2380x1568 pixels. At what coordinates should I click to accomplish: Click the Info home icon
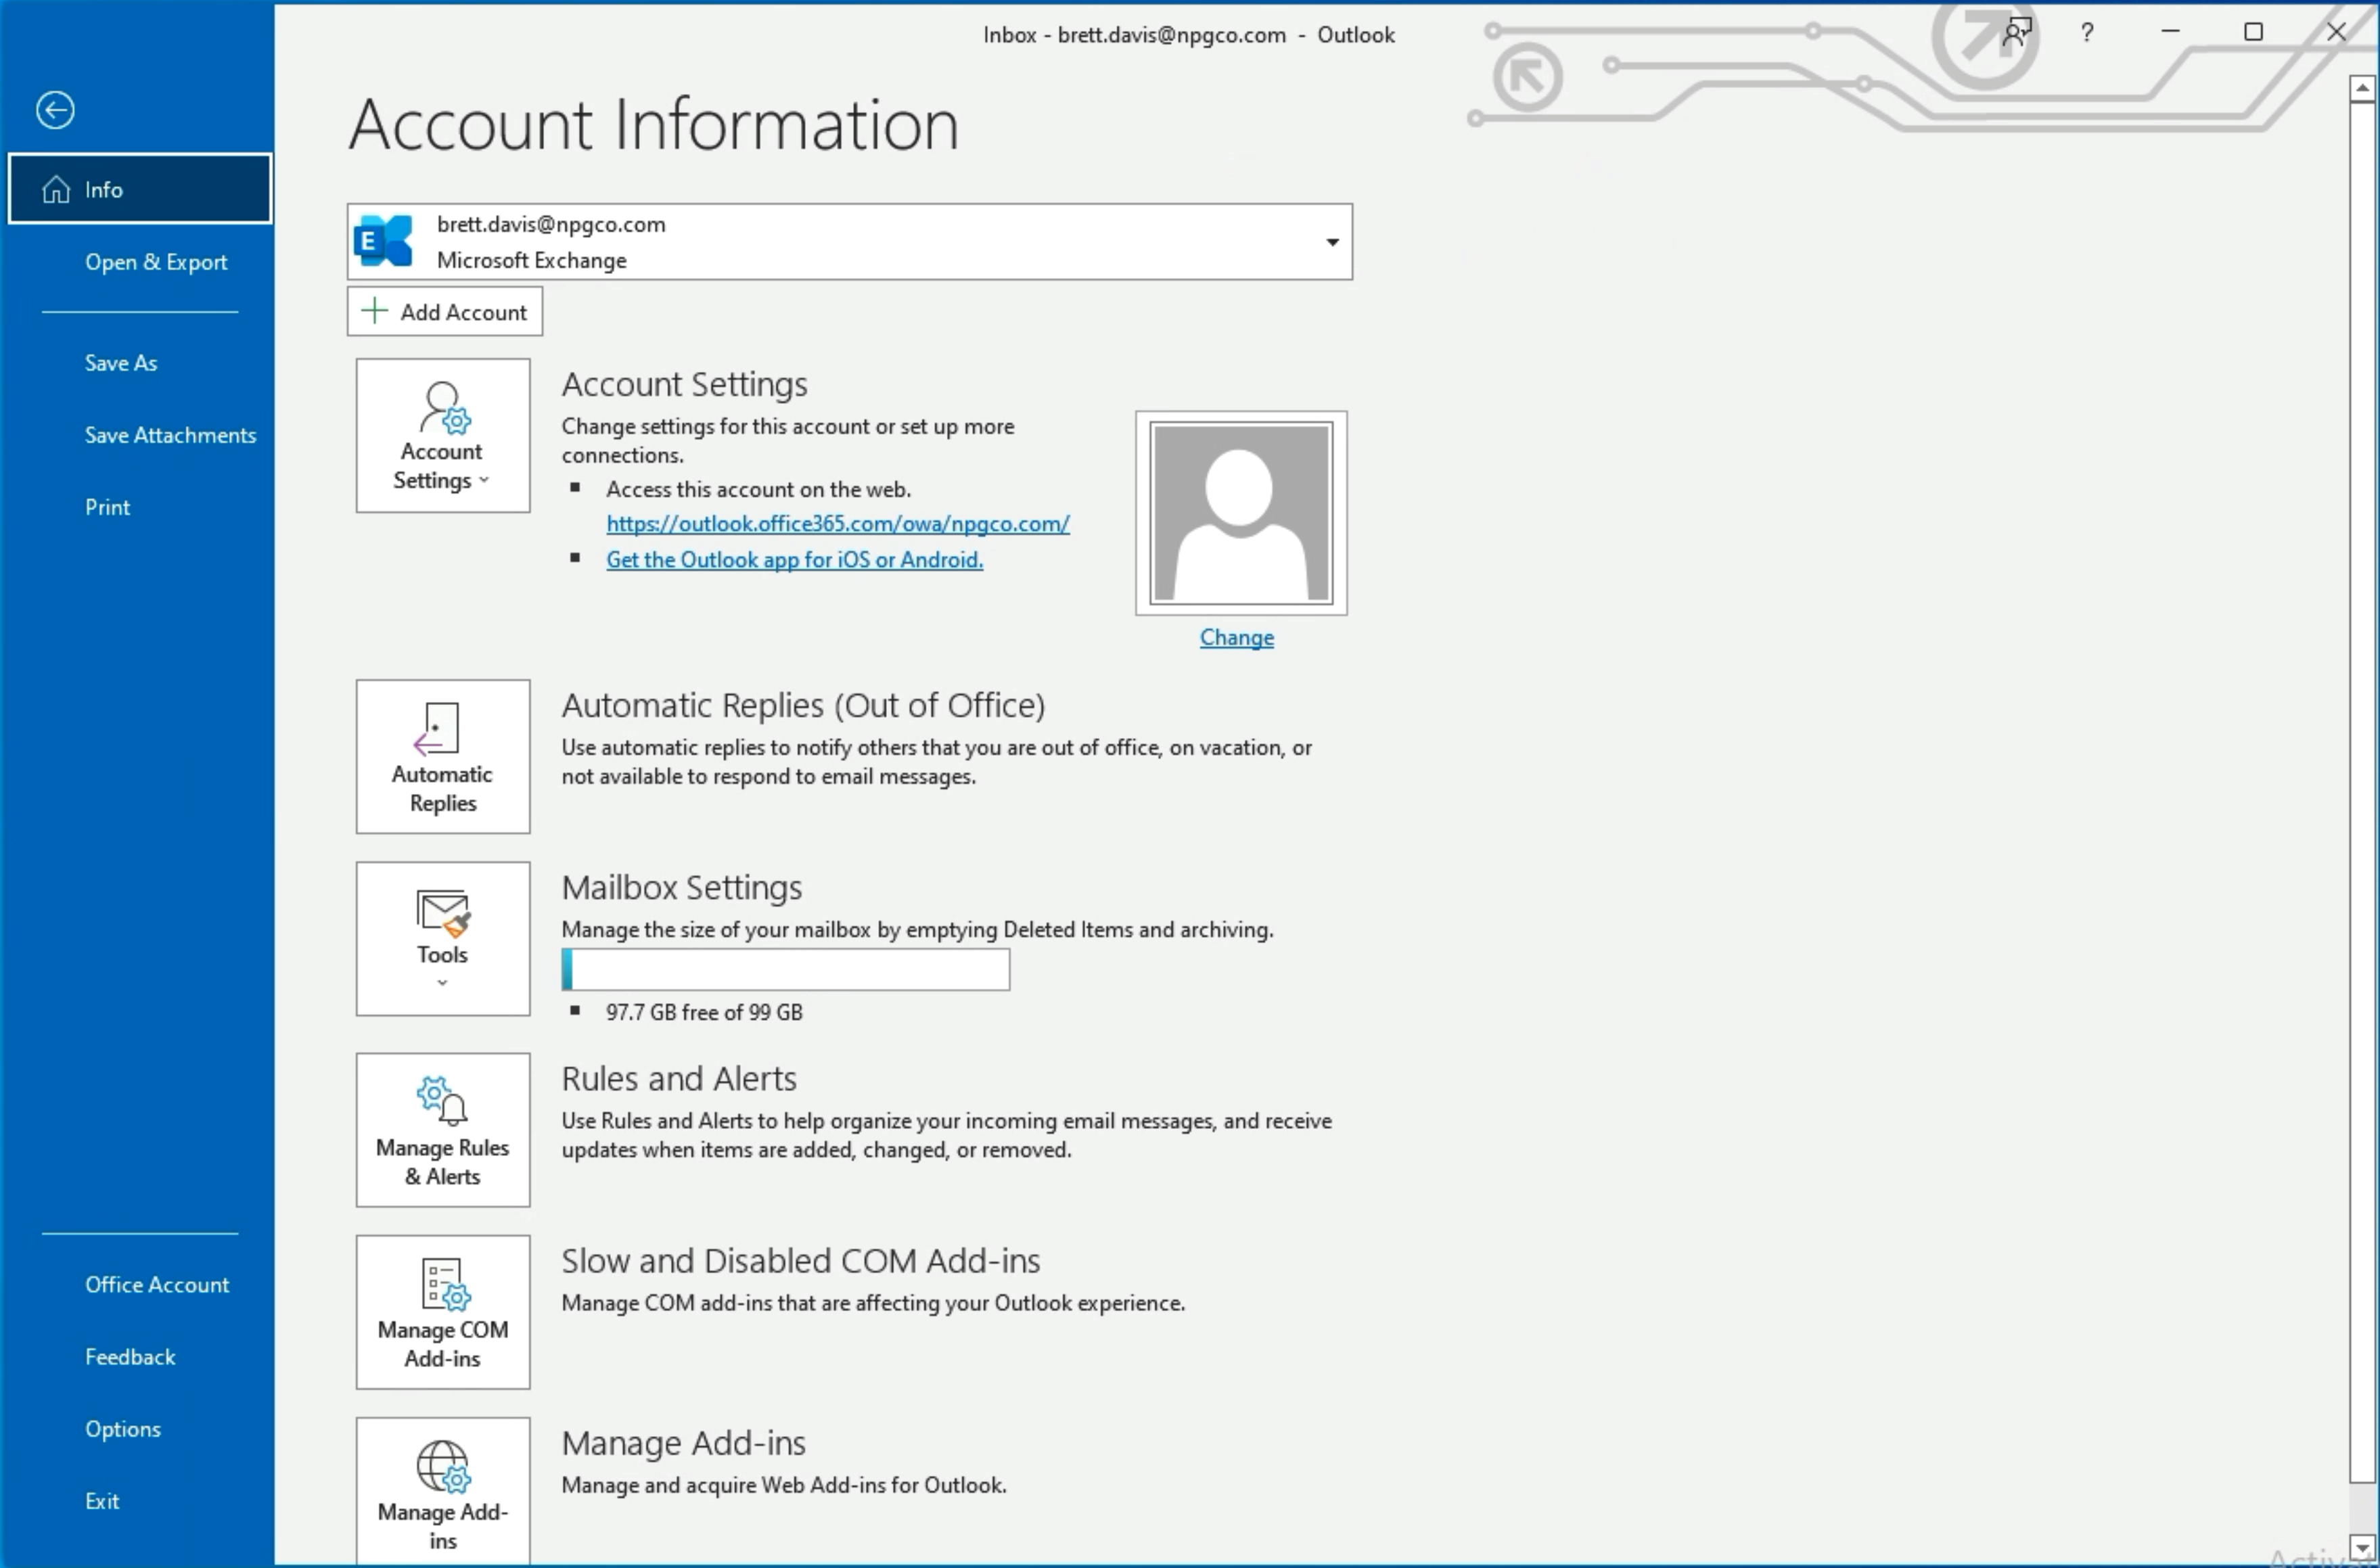click(x=56, y=189)
